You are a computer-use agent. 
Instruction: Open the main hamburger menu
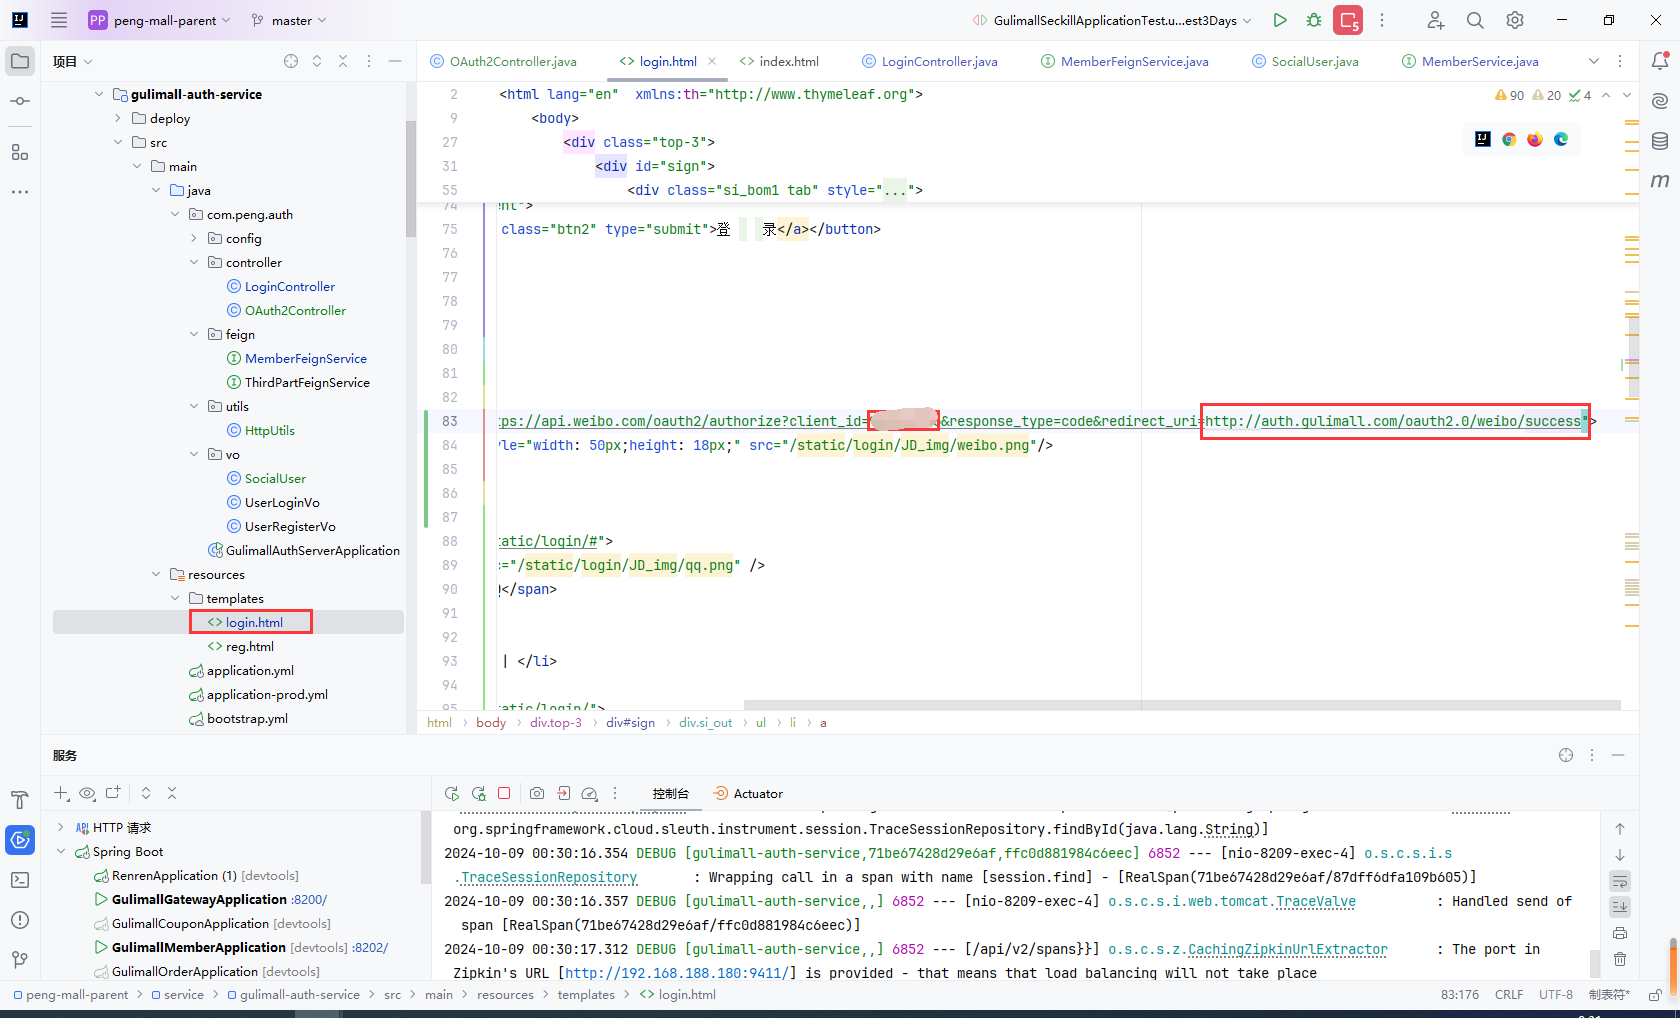pos(59,20)
